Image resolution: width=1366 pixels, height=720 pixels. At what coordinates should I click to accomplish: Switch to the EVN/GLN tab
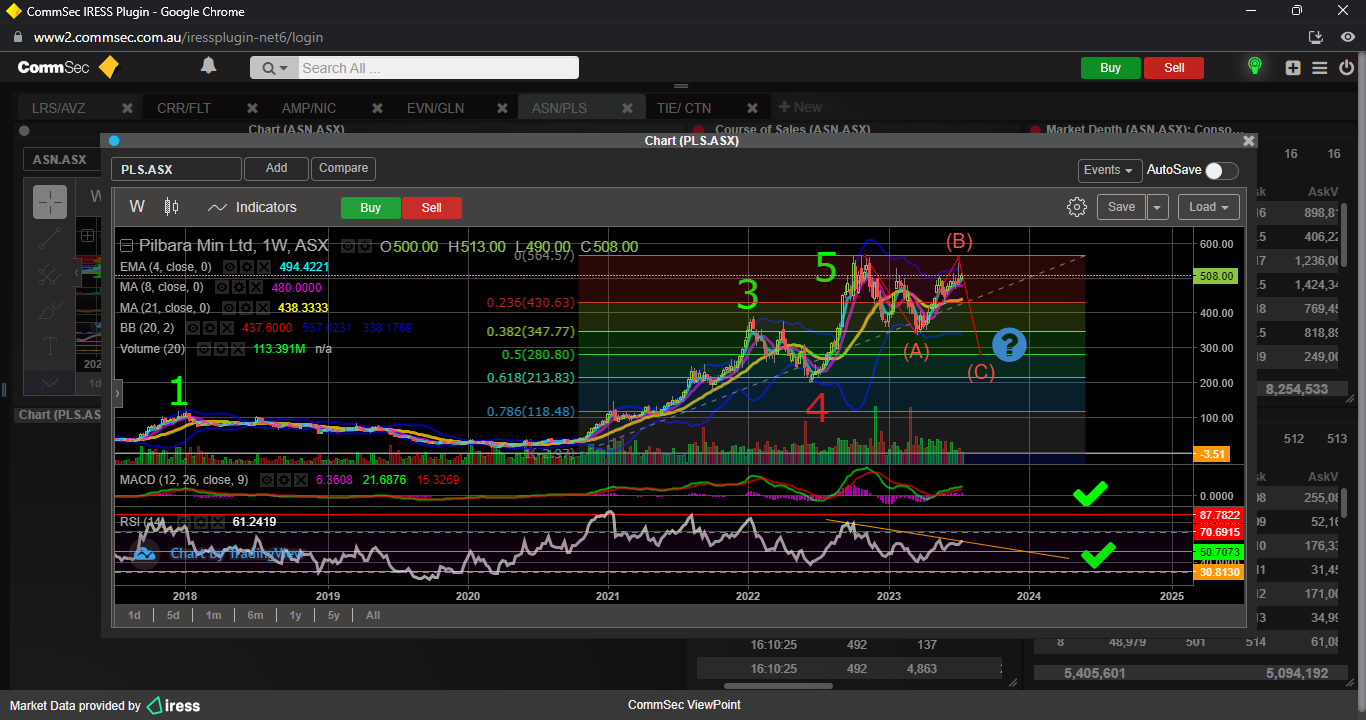[x=435, y=108]
